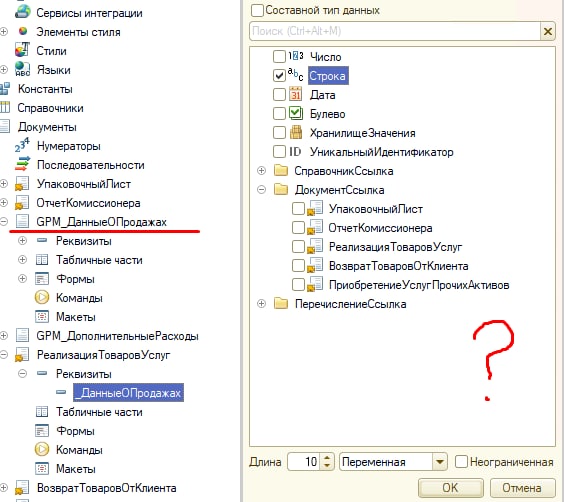This screenshot has height=502, width=564.
Task: Click the Команды icon under GPM_ДанныеОПродажах
Action: click(x=42, y=297)
